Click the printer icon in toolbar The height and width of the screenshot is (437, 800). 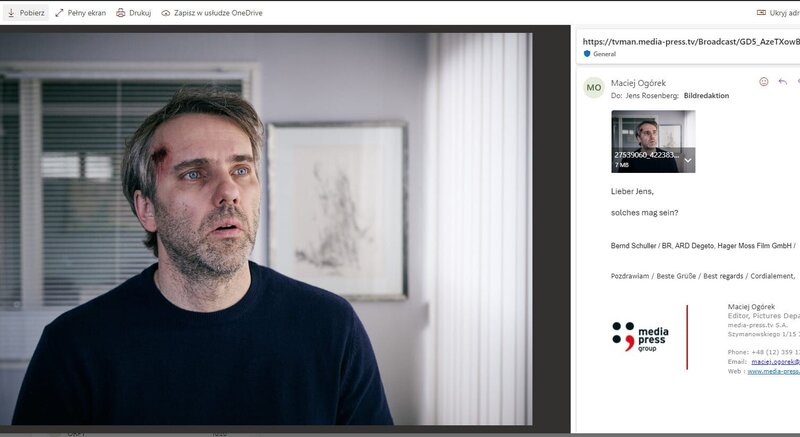coord(121,13)
